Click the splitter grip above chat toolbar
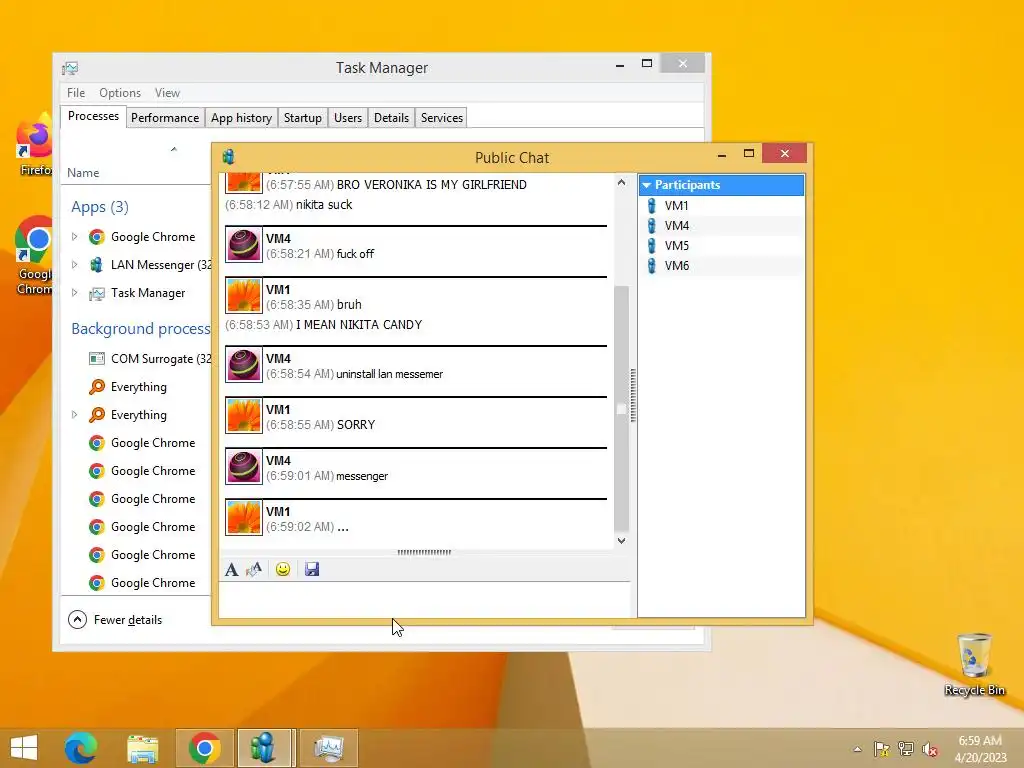 (x=424, y=552)
